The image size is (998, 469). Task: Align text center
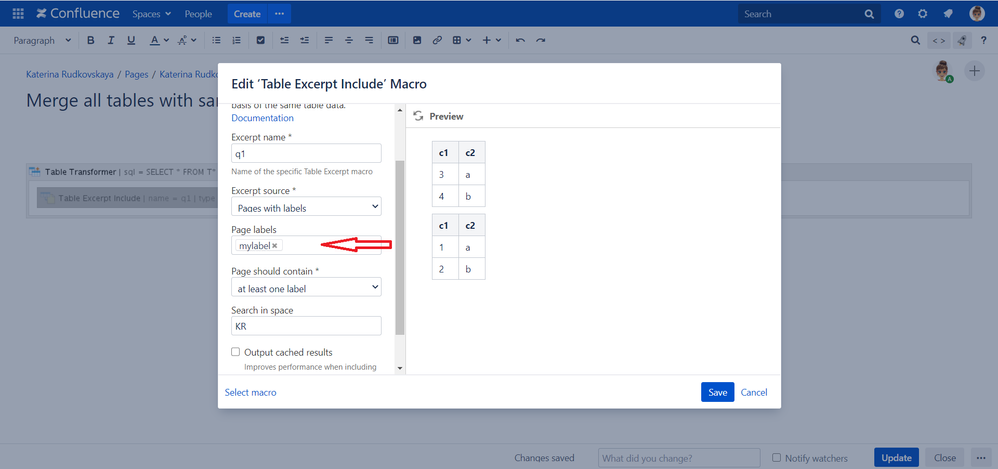coord(349,40)
